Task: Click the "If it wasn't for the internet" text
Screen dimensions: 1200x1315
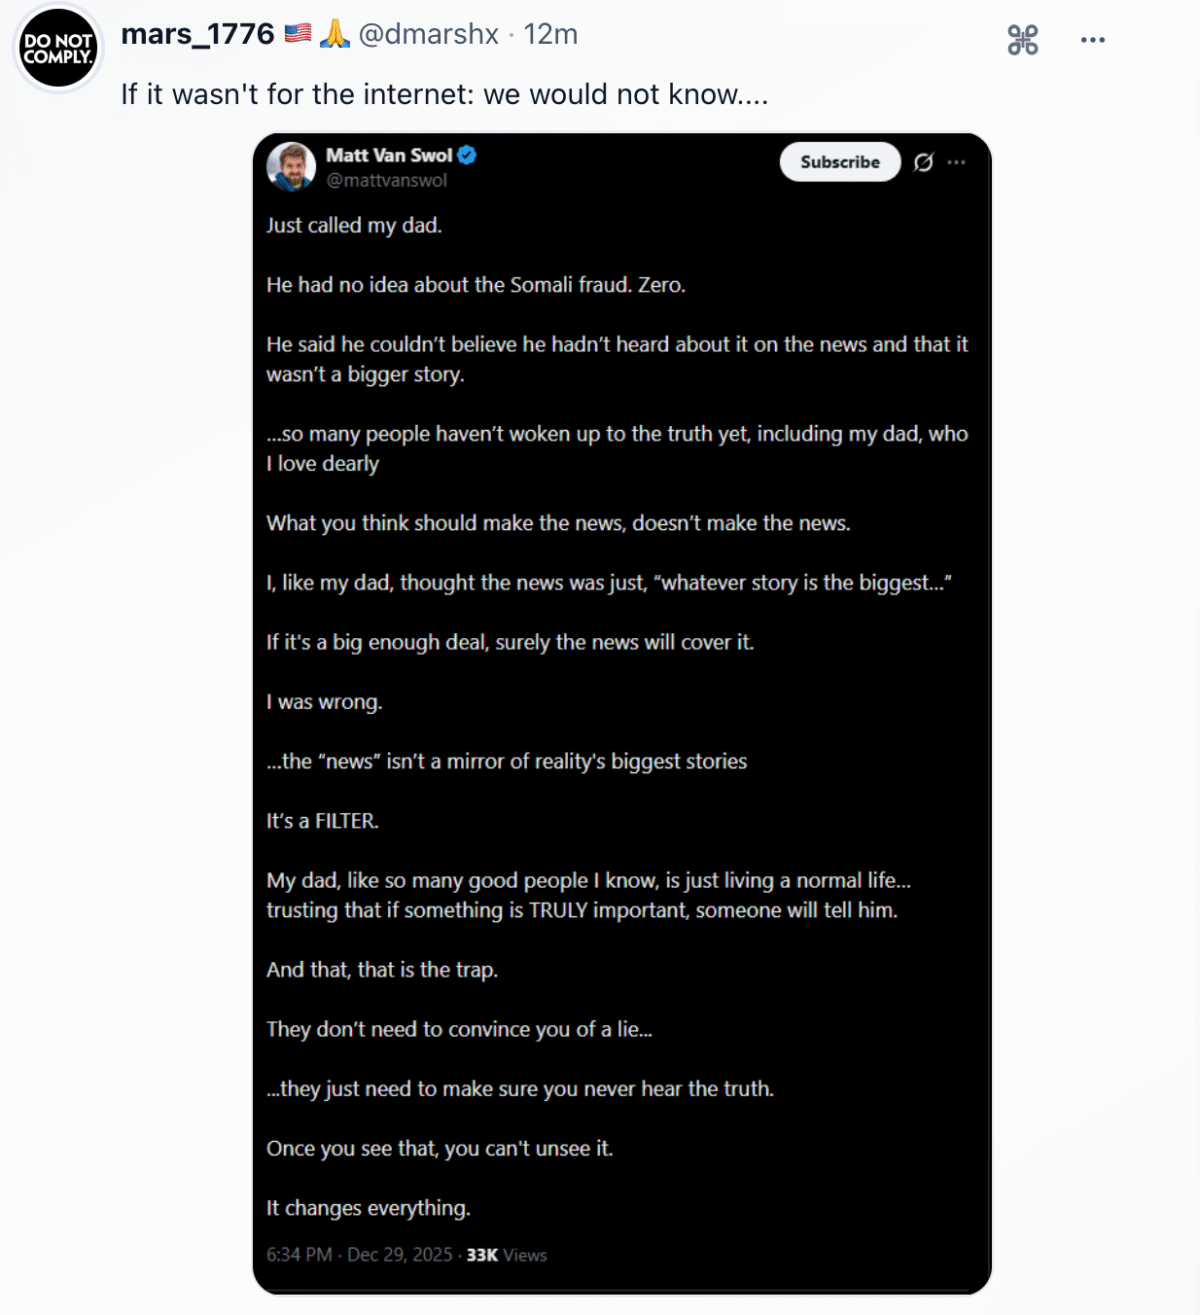Action: pyautogui.click(x=444, y=94)
